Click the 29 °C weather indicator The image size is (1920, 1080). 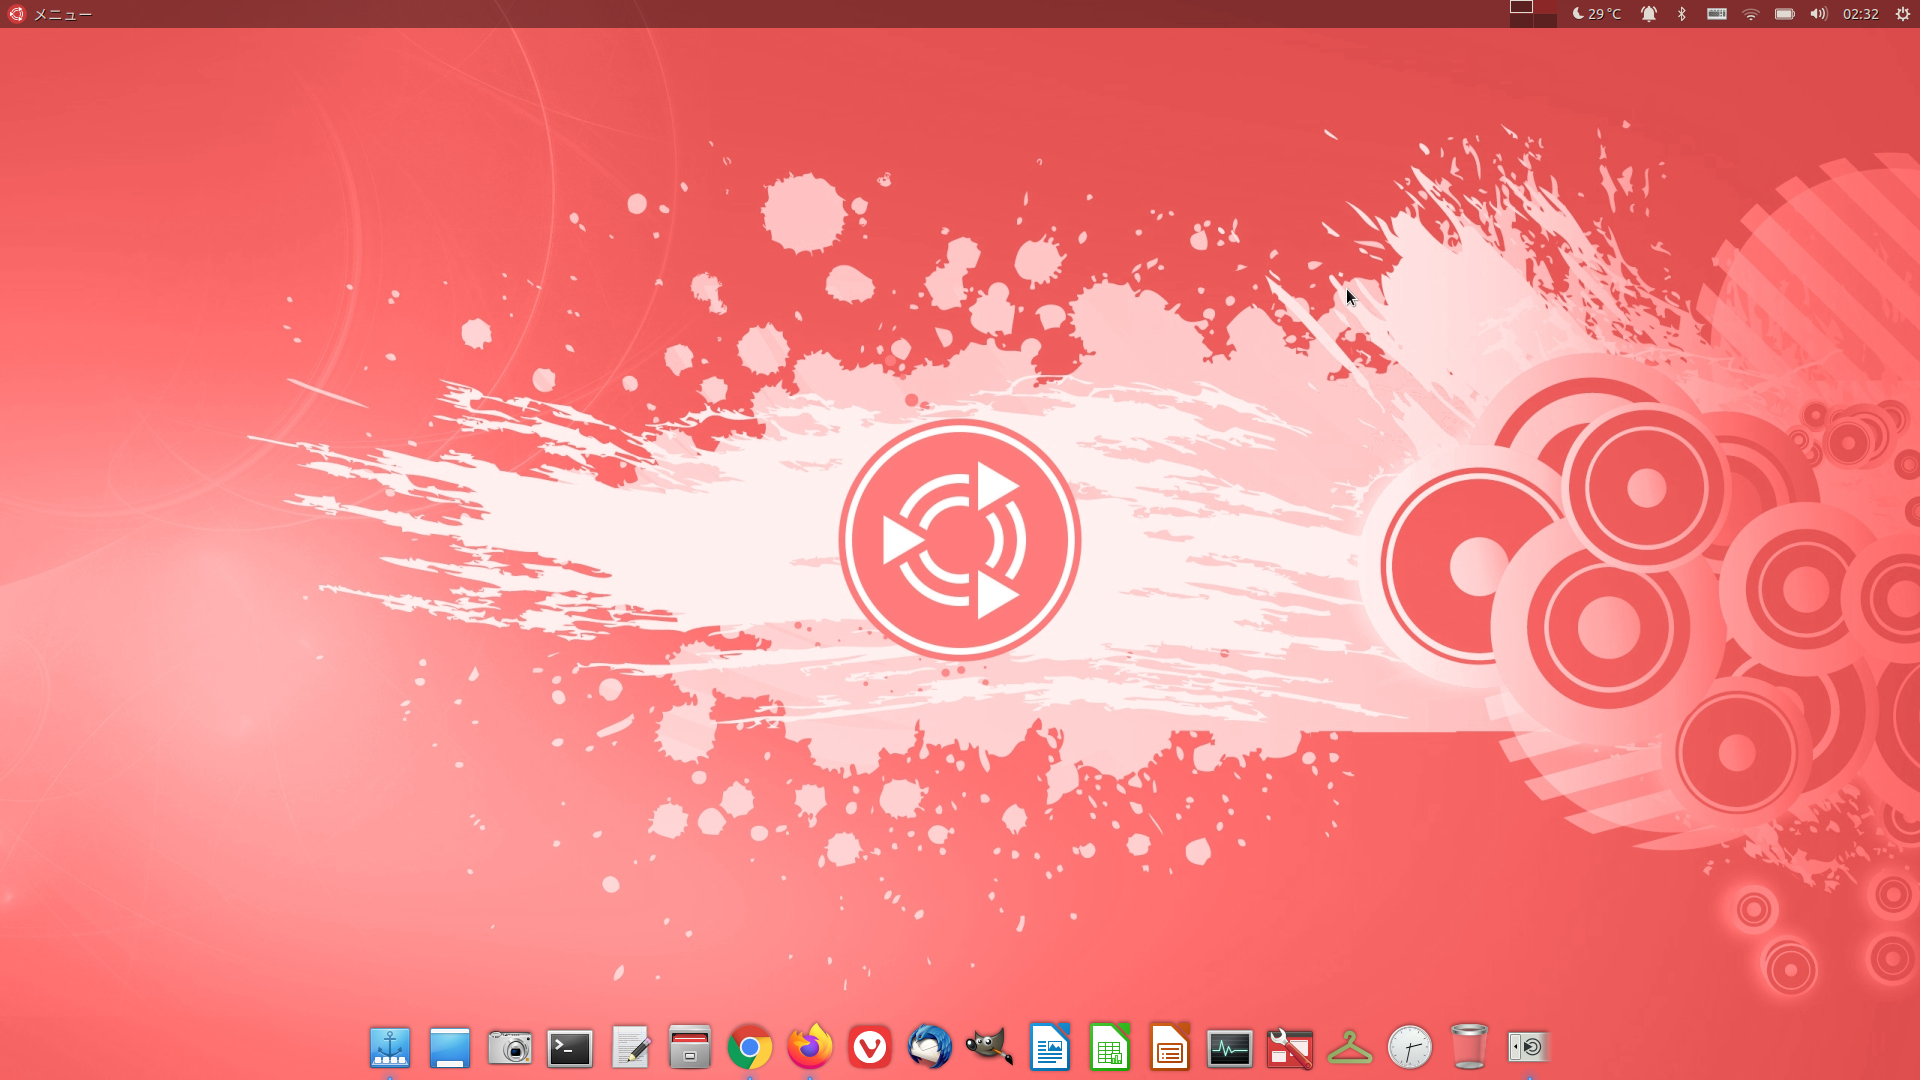pos(1597,14)
